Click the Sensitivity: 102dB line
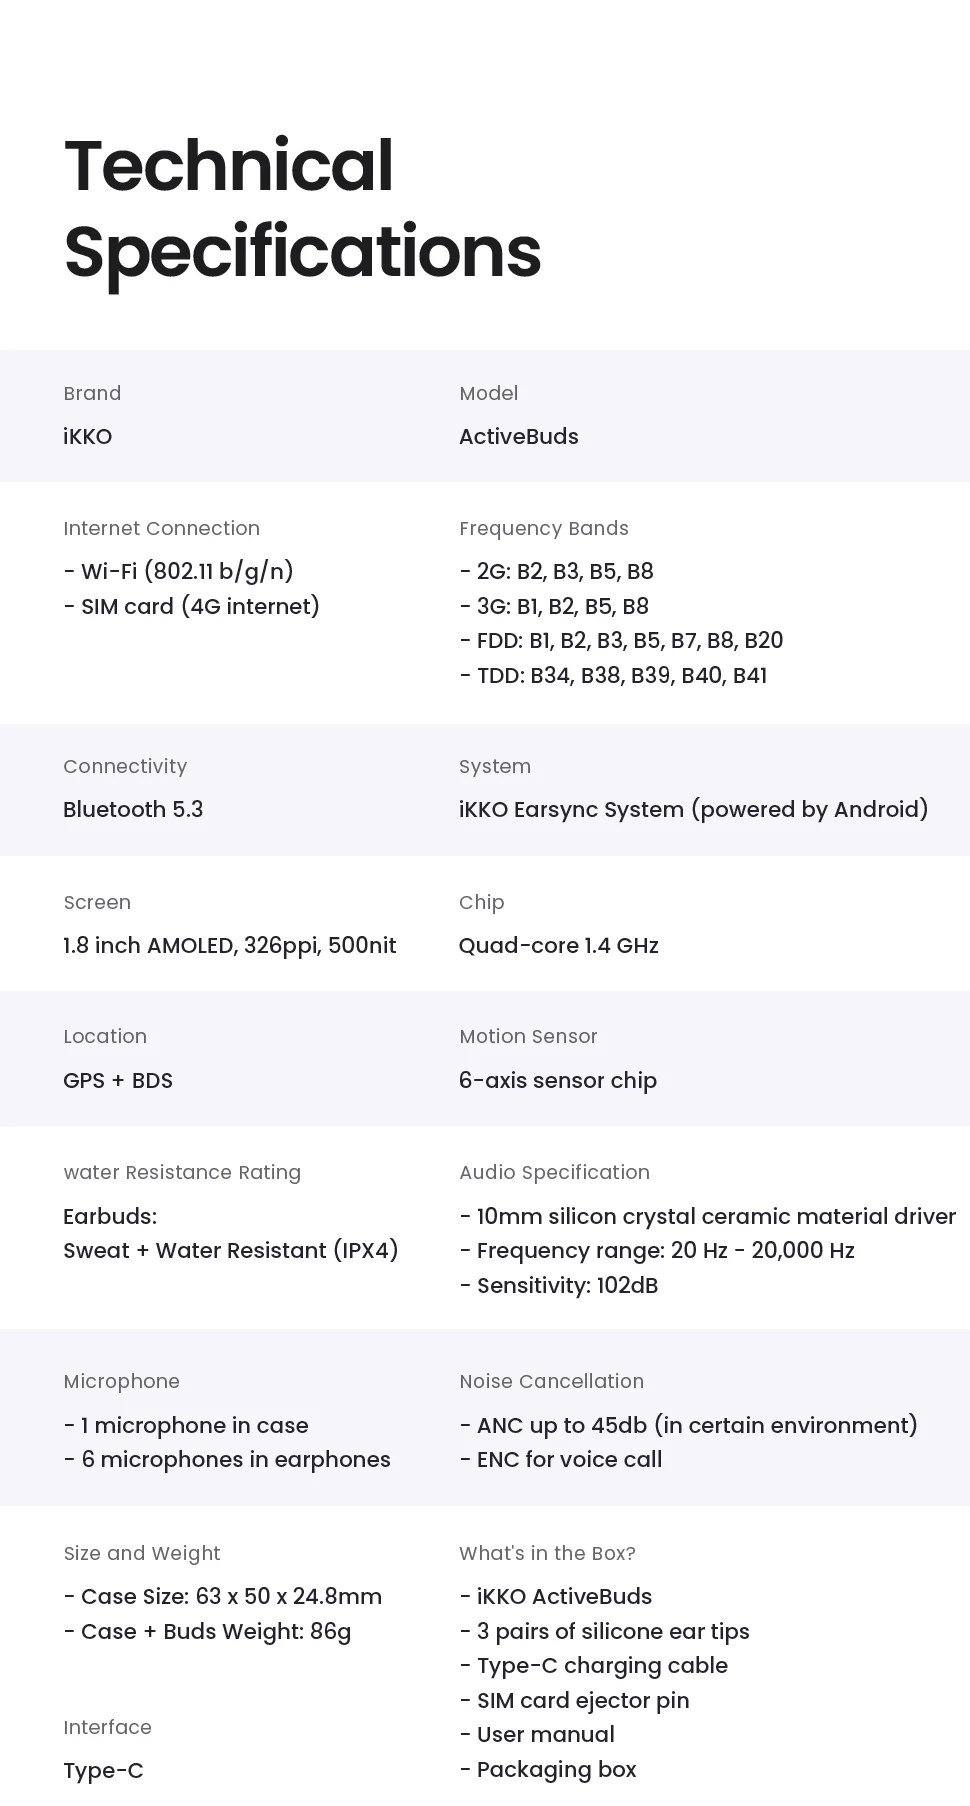This screenshot has height=1806, width=970. pyautogui.click(x=559, y=1286)
